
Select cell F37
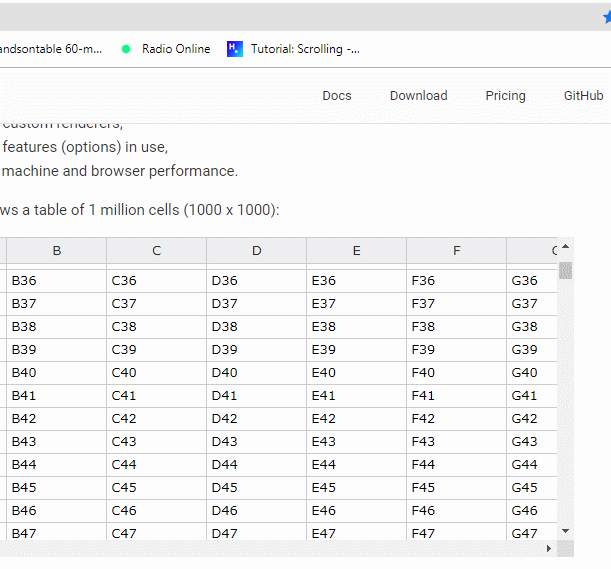pyautogui.click(x=457, y=304)
